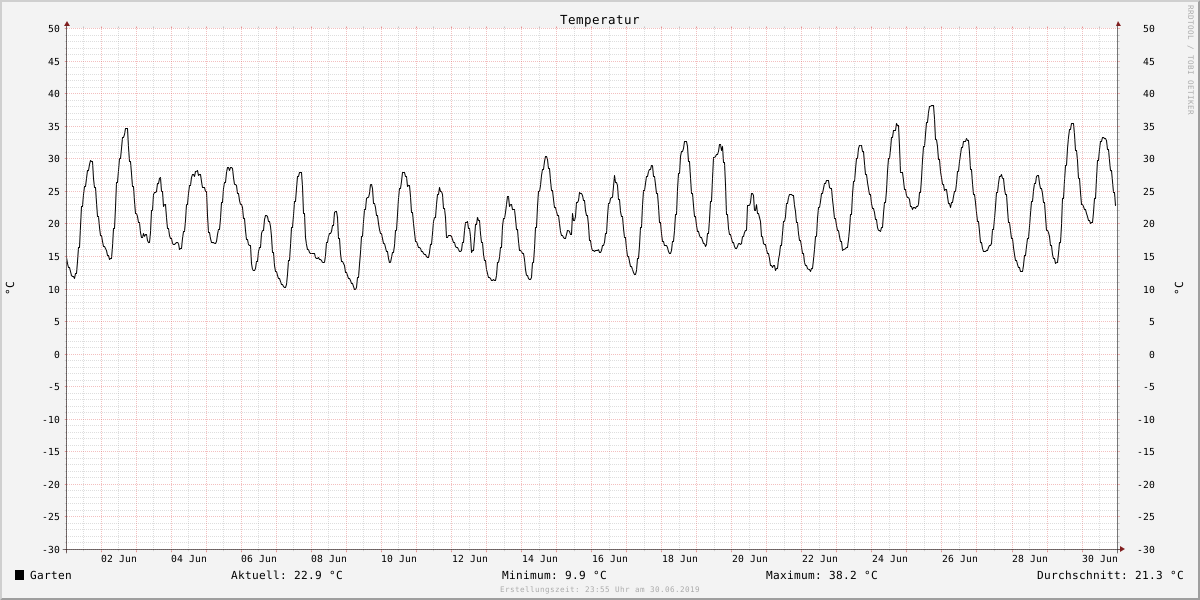Screen dimensions: 1200x600
Task: Click the '°C' unit label on the right axis
Action: click(x=1178, y=287)
